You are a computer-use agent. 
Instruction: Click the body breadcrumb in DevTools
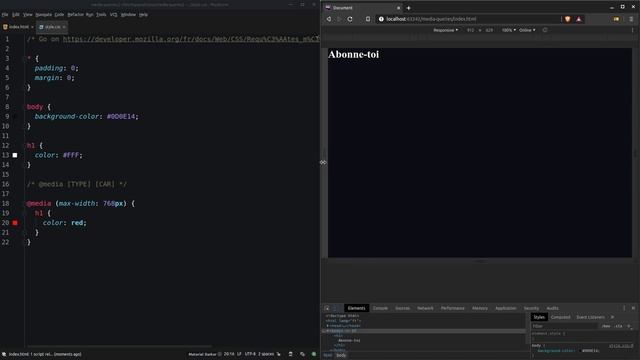coord(341,356)
